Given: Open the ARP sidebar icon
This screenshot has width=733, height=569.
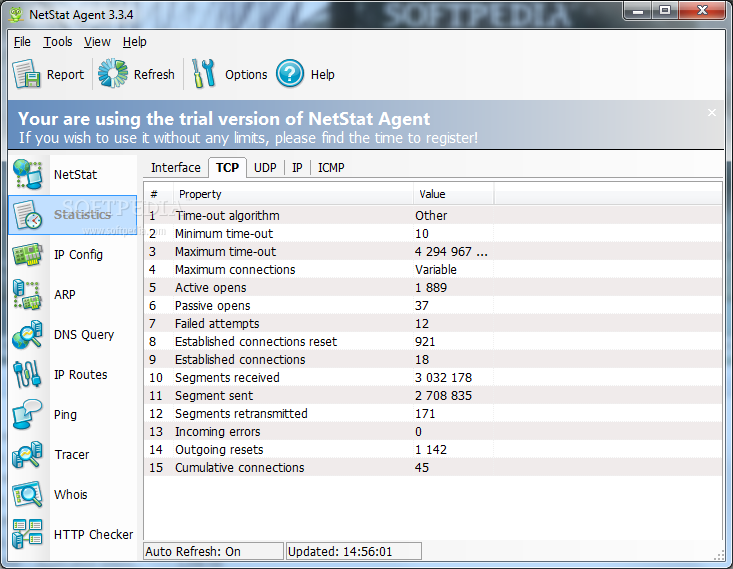Looking at the screenshot, I should point(28,295).
